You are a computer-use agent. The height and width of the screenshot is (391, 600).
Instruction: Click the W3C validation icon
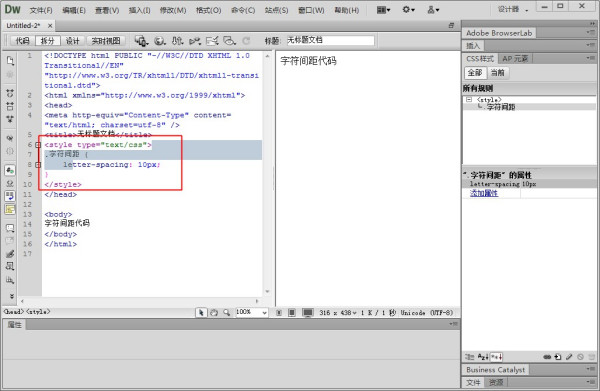coord(195,41)
